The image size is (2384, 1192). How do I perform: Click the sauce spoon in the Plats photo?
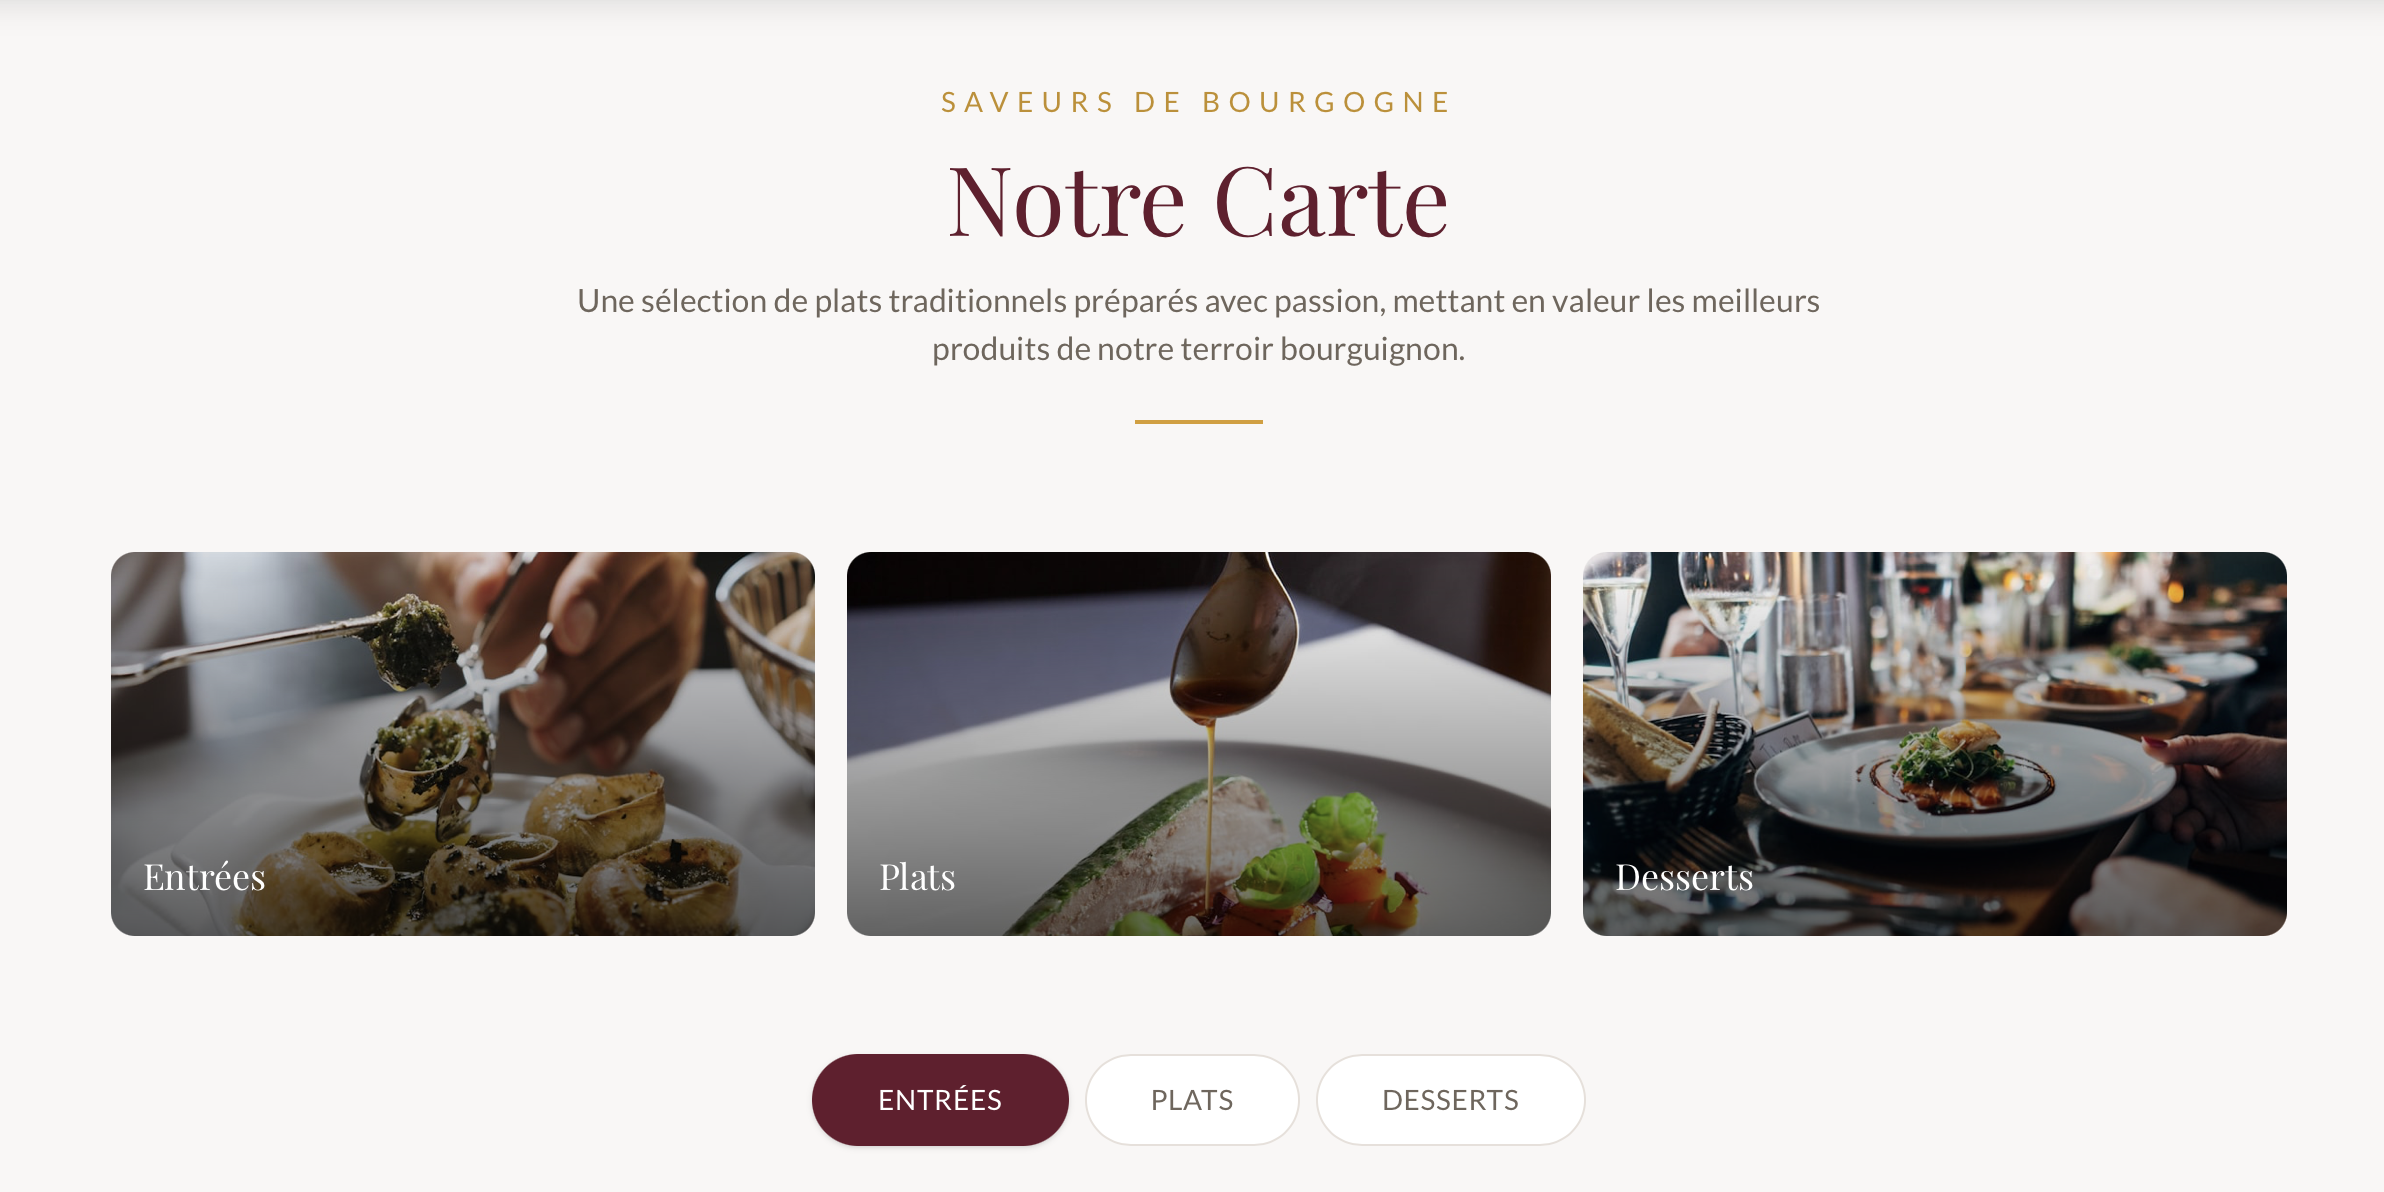(x=1236, y=640)
